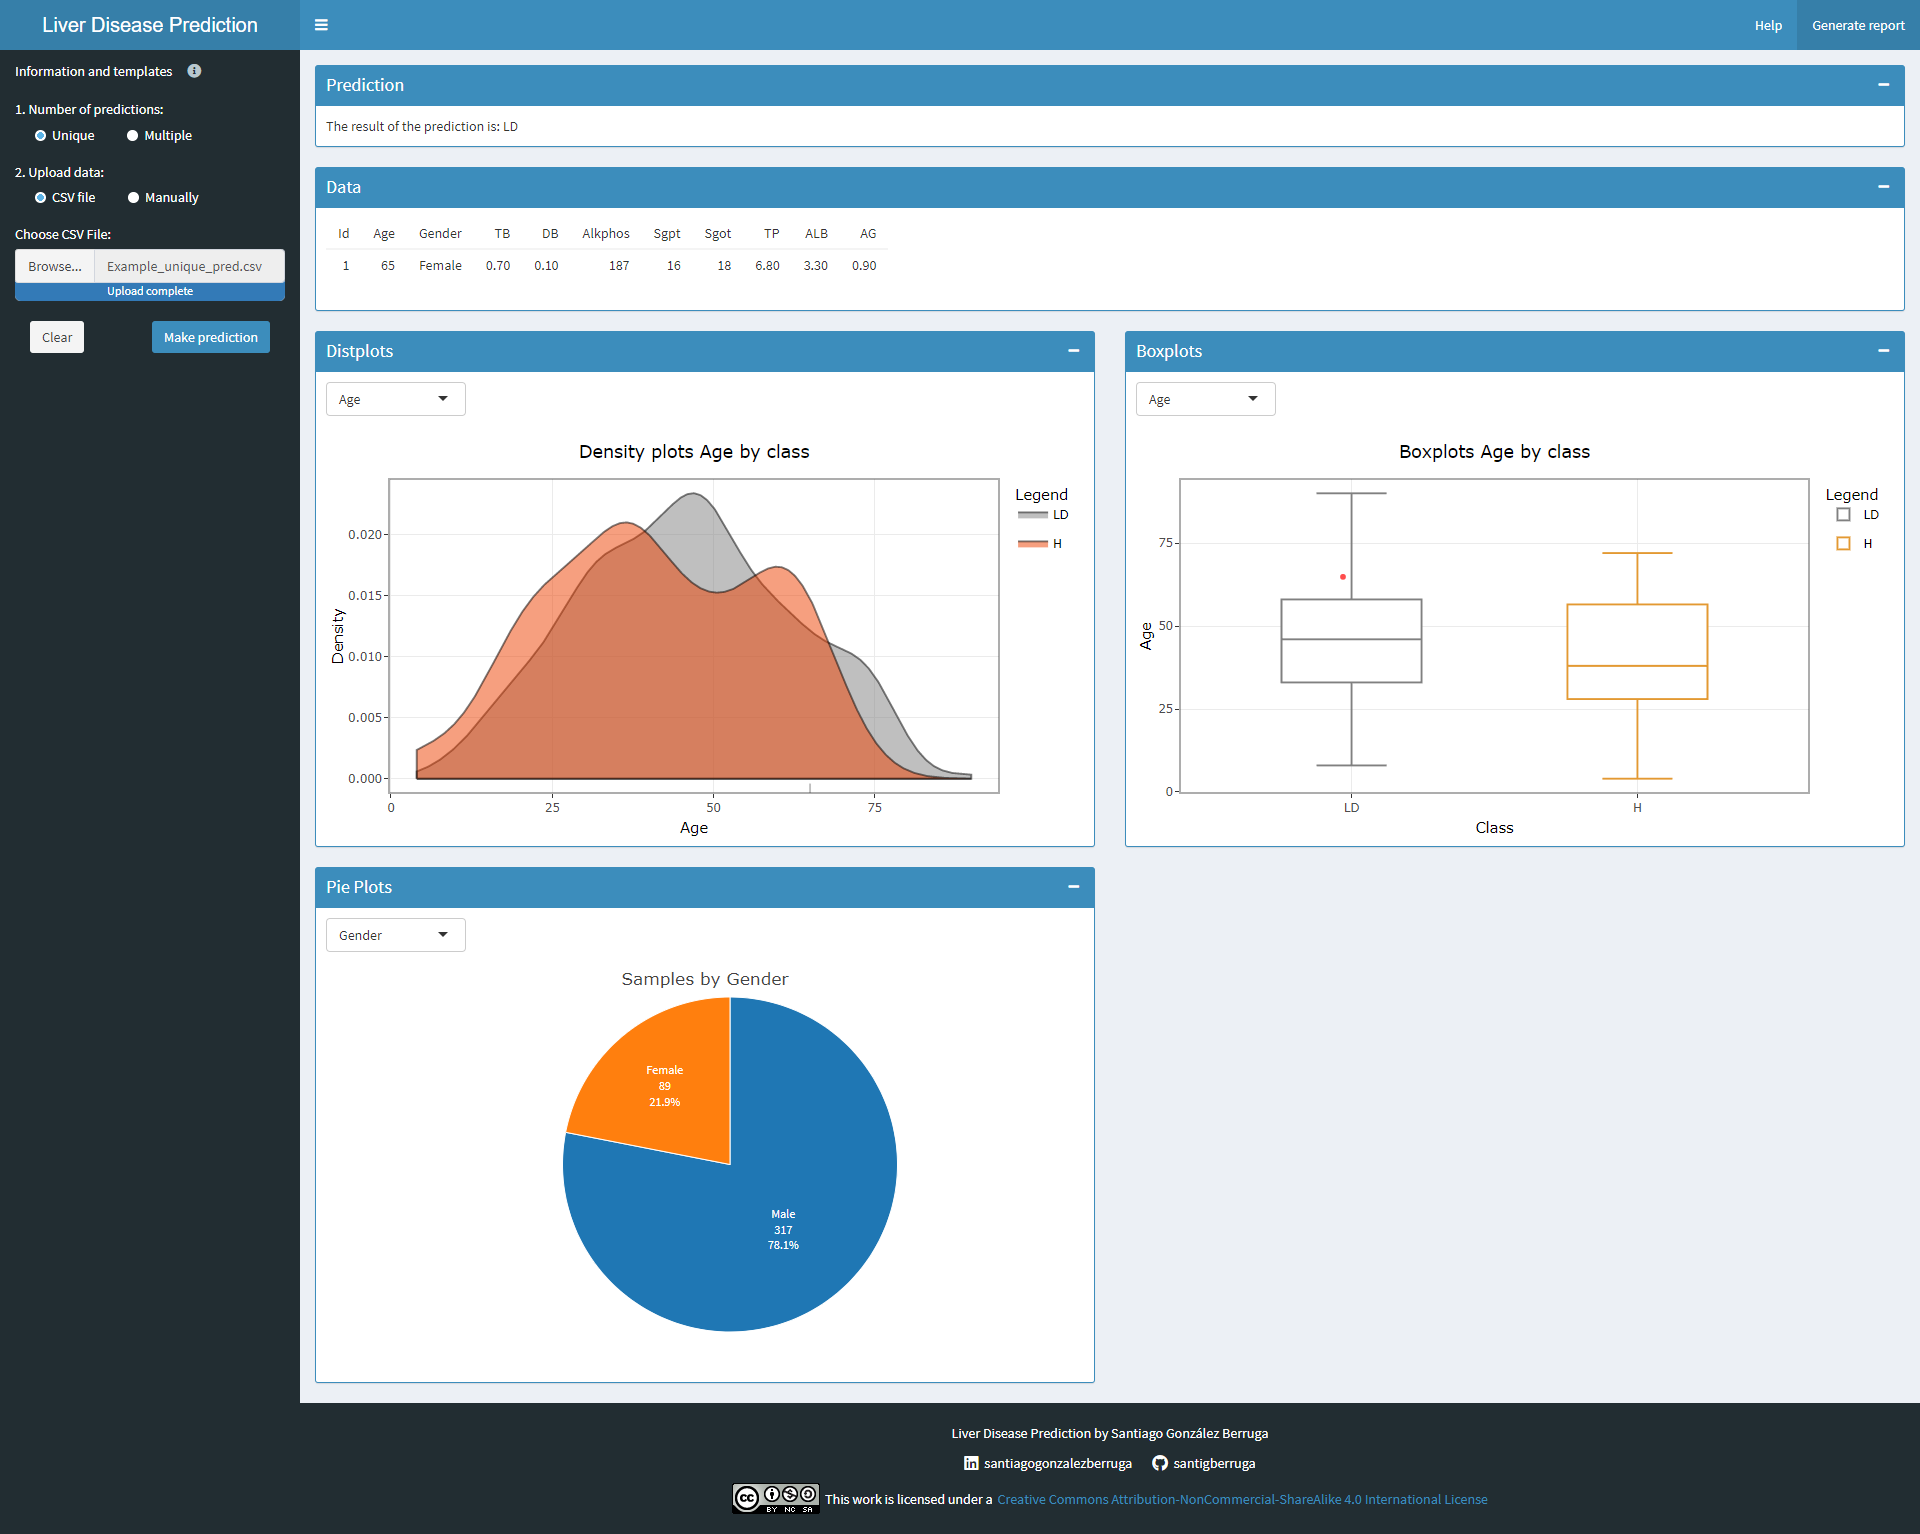Expand the Pie Plots Gender dropdown
The image size is (1920, 1534).
pyautogui.click(x=395, y=935)
